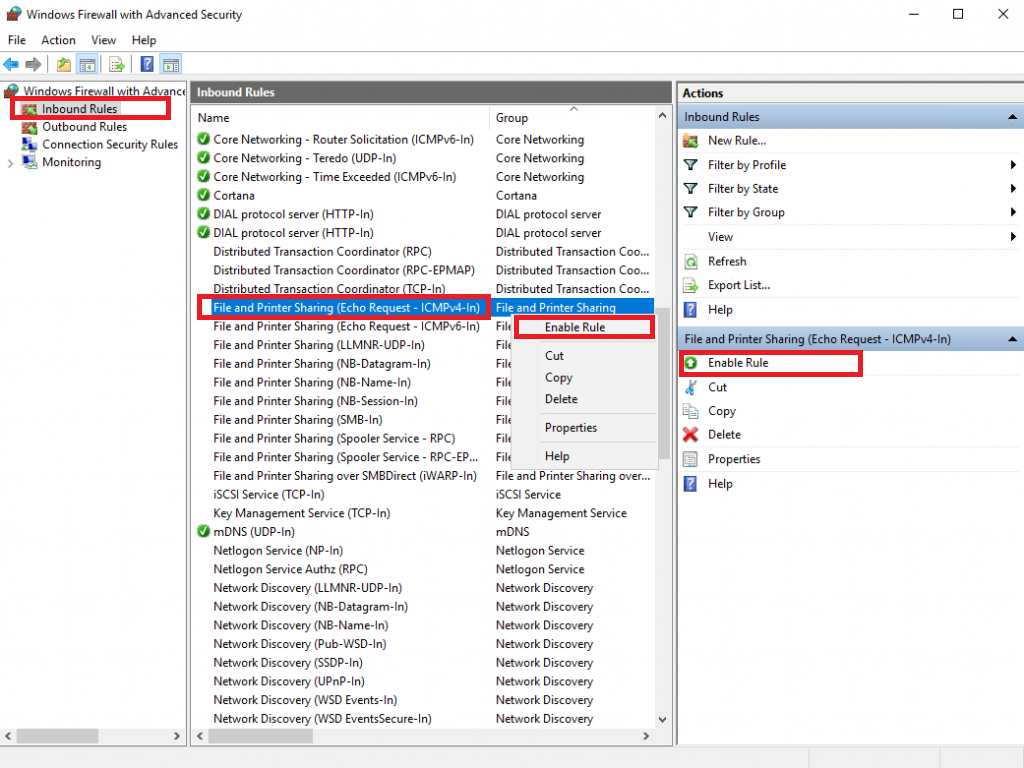Click the Filter by Profile funnel icon
The height and width of the screenshot is (768, 1024).
(690, 165)
